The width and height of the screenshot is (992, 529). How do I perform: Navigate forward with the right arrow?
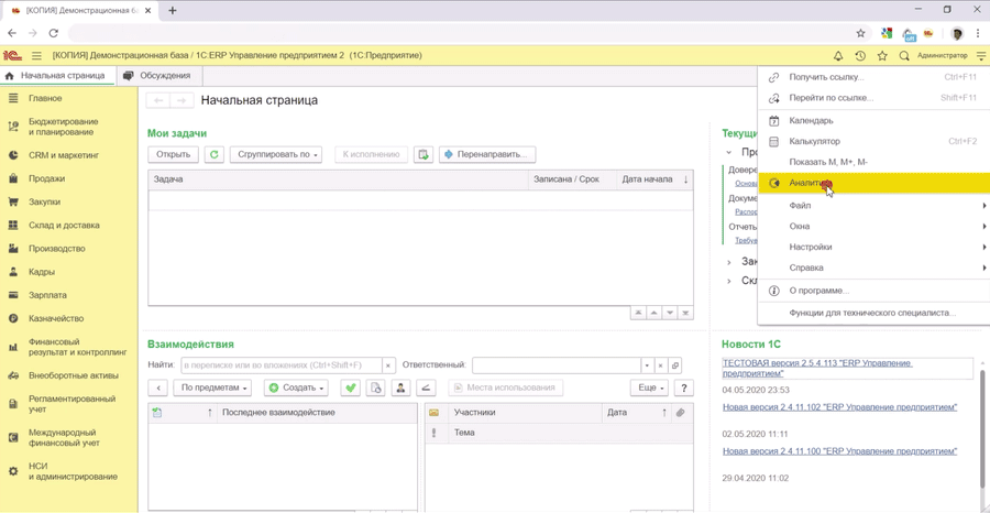coord(181,101)
